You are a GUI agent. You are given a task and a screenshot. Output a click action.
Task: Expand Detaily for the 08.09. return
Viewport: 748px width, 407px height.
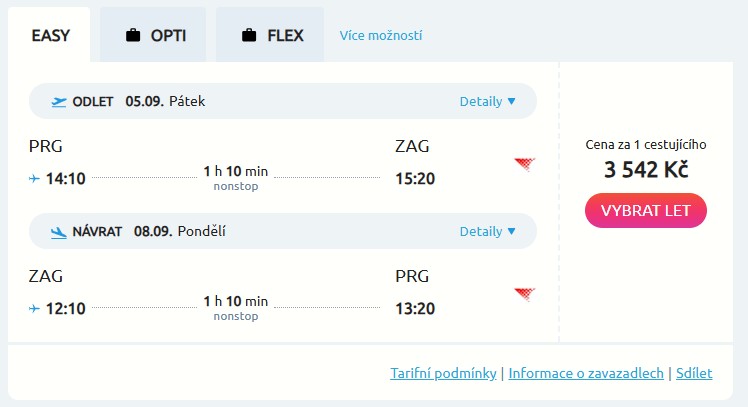pyautogui.click(x=487, y=232)
